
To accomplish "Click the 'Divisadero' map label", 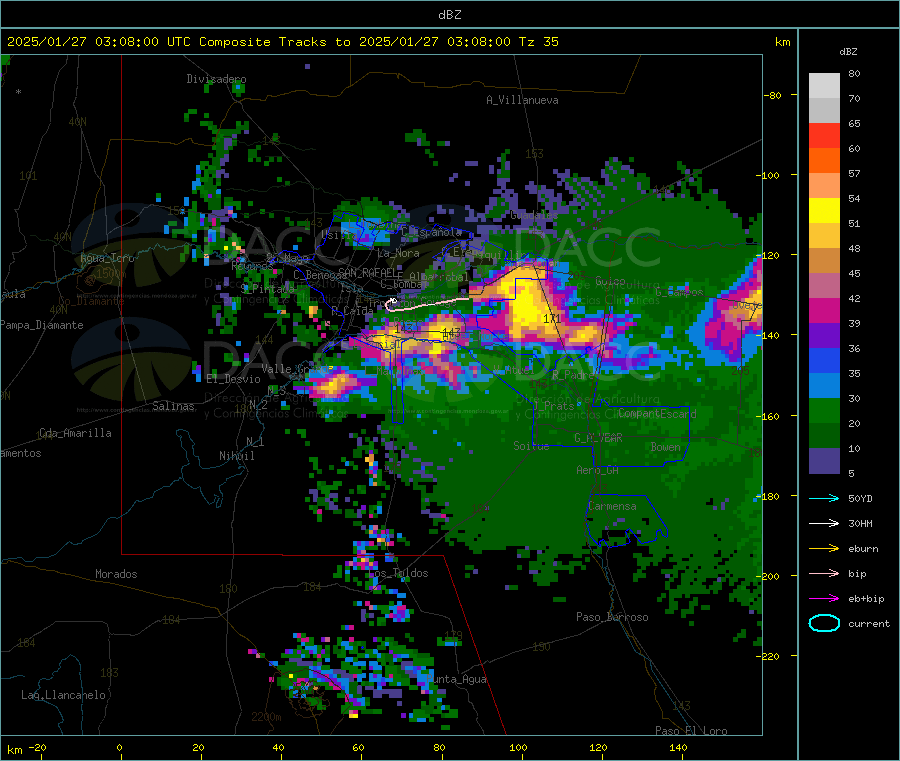I will tap(216, 79).
